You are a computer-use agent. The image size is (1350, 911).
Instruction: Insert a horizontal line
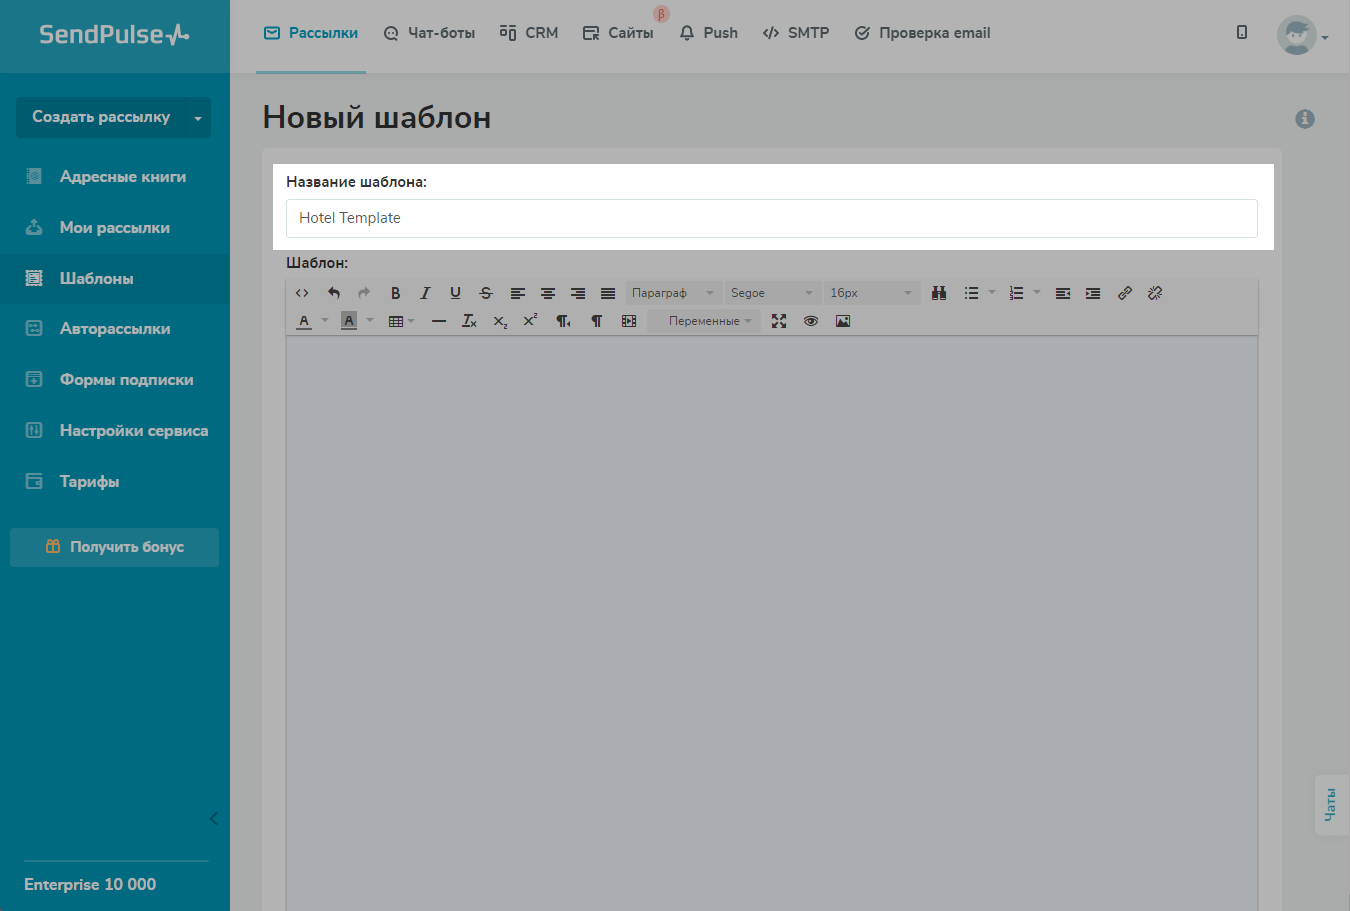(x=438, y=321)
